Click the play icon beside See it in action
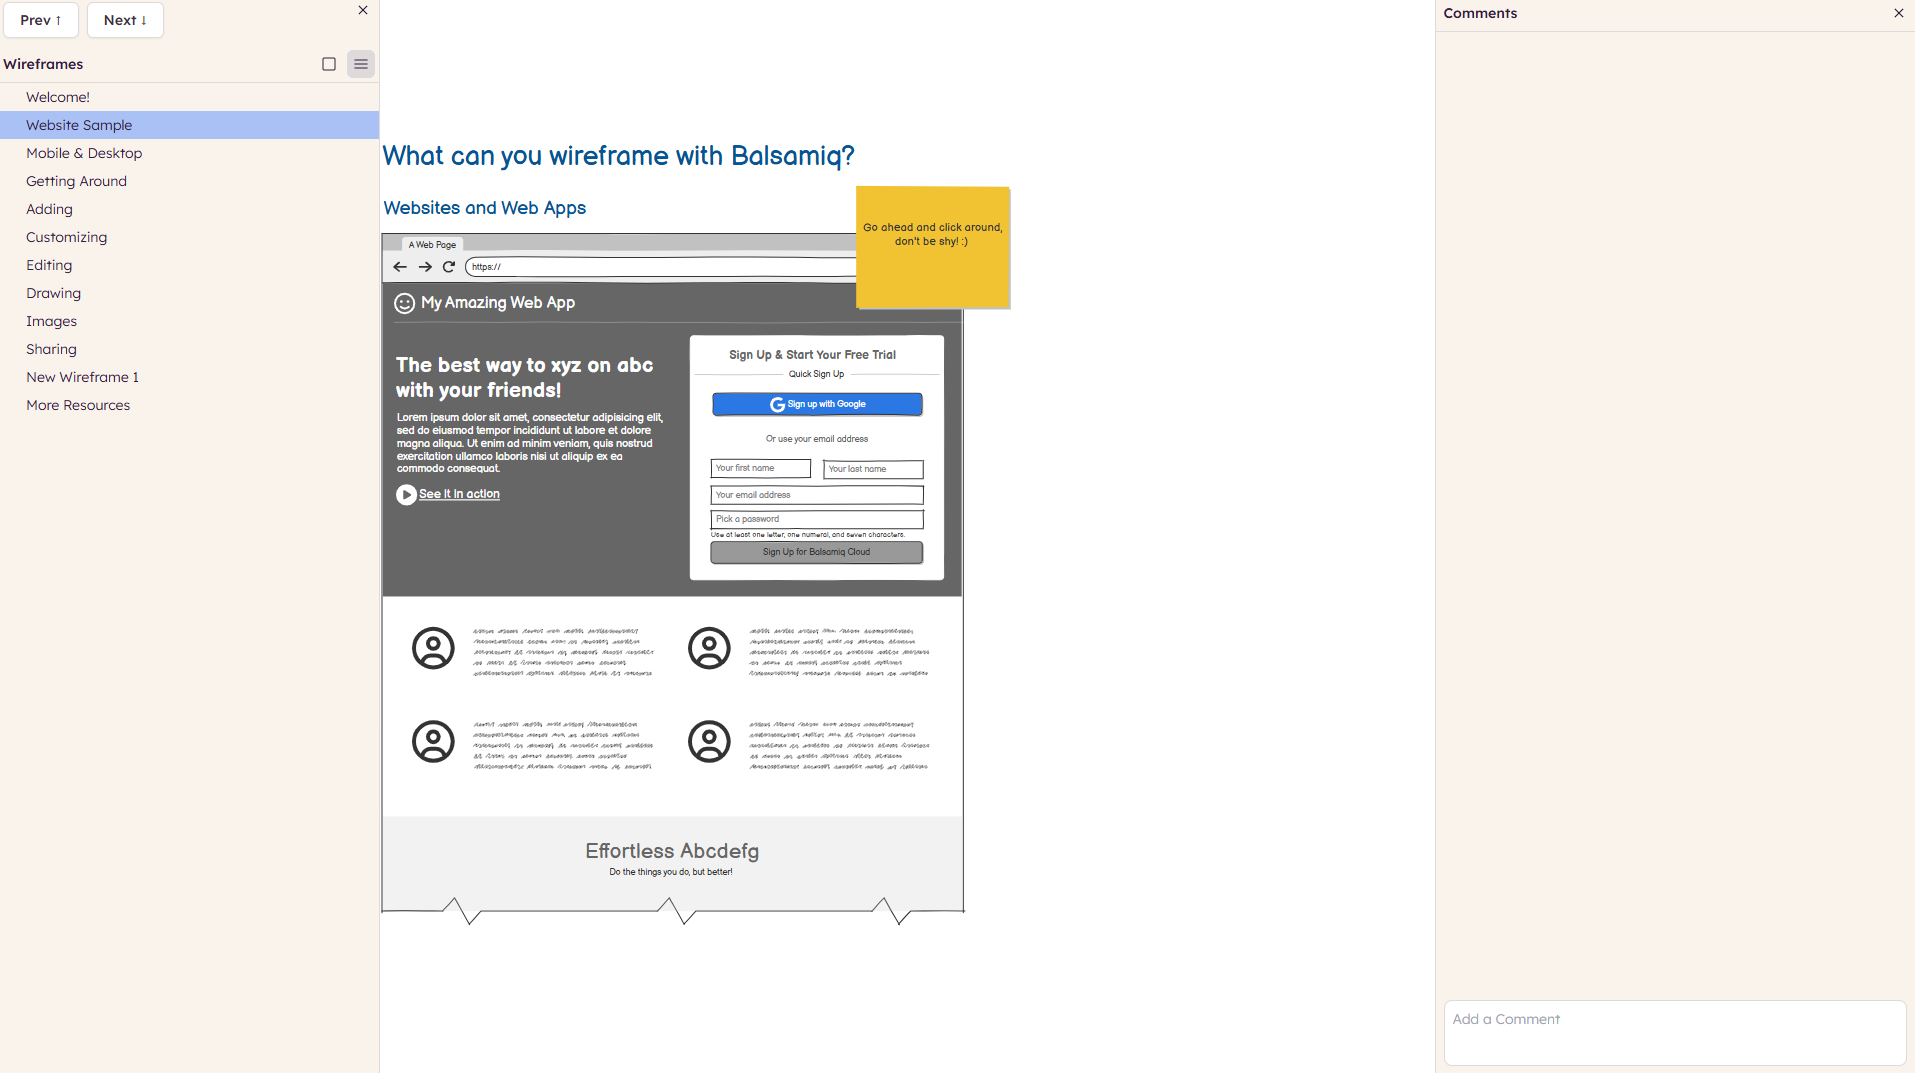This screenshot has height=1073, width=1915. [x=406, y=495]
